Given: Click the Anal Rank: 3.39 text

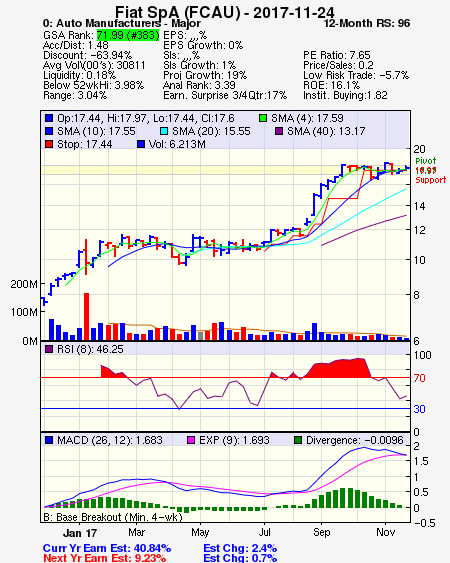Looking at the screenshot, I should click(x=199, y=85).
